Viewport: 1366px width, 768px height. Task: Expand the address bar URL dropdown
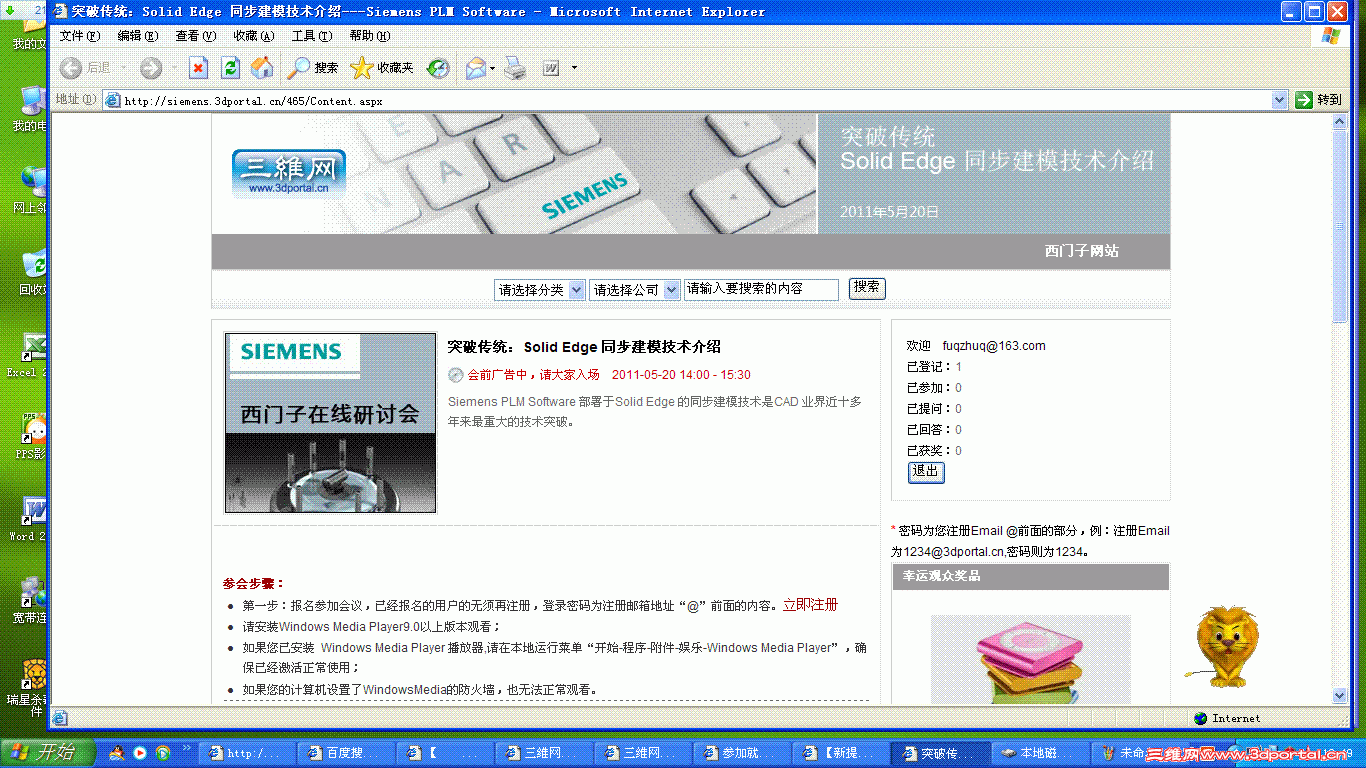[x=1279, y=100]
